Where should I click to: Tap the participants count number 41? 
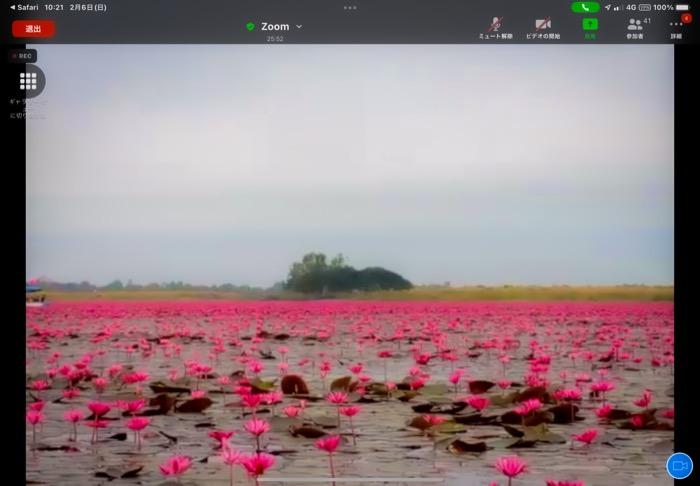pos(647,21)
